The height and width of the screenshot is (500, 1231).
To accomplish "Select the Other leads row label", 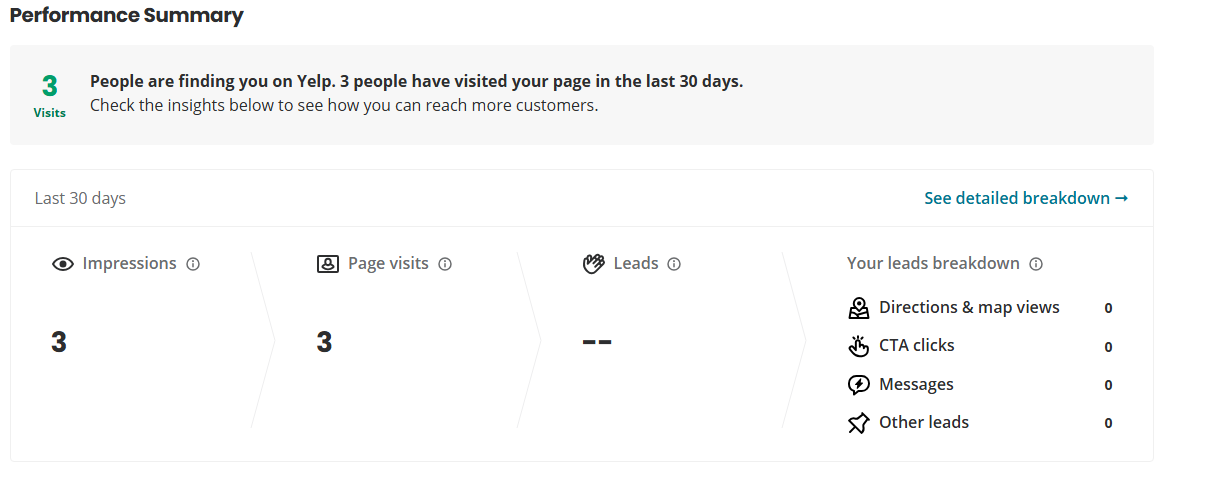I will pyautogui.click(x=924, y=422).
